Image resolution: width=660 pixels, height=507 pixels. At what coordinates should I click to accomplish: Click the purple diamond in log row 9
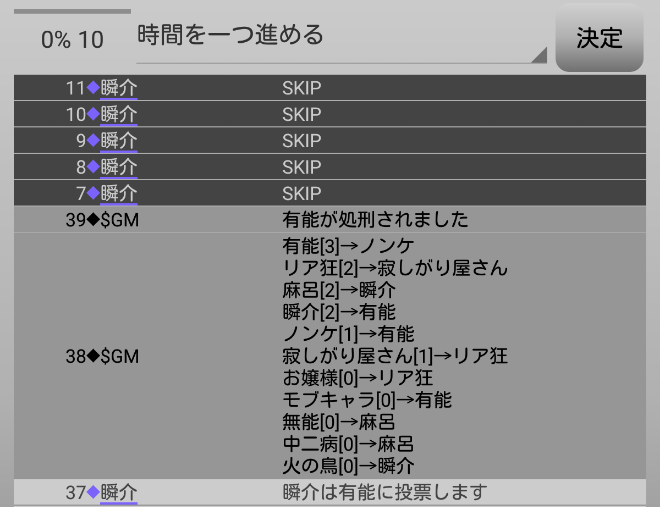(x=94, y=140)
